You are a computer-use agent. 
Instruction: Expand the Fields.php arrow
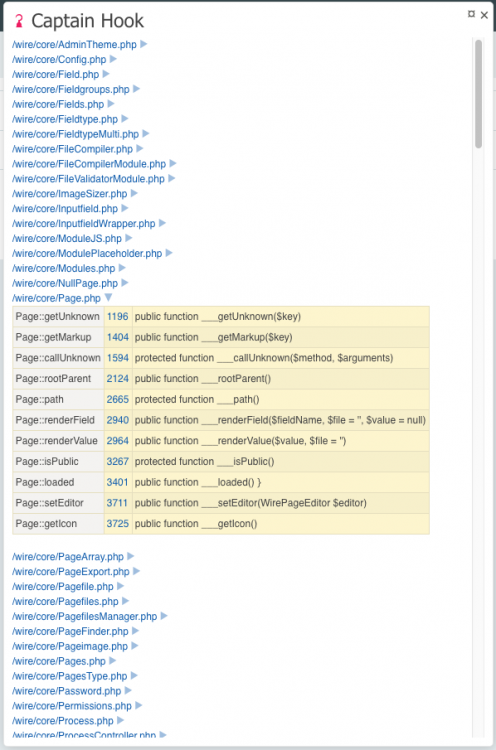111,103
